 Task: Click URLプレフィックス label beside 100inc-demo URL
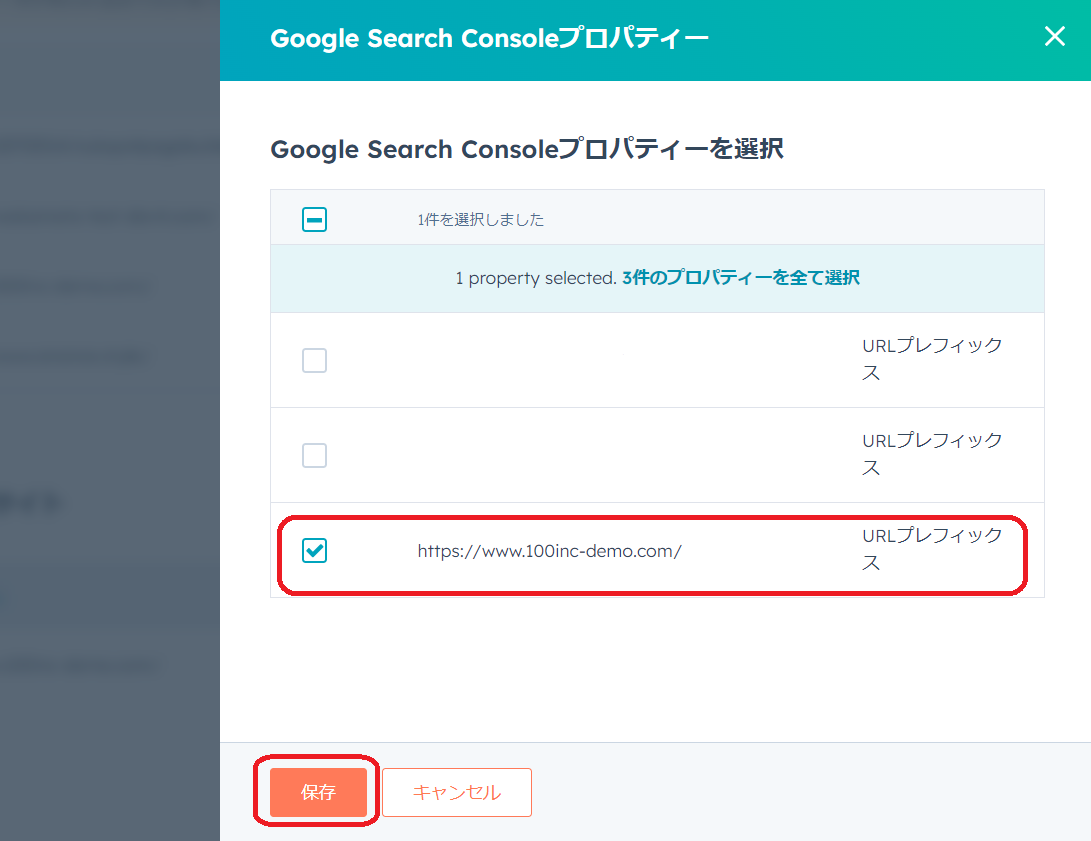click(932, 550)
